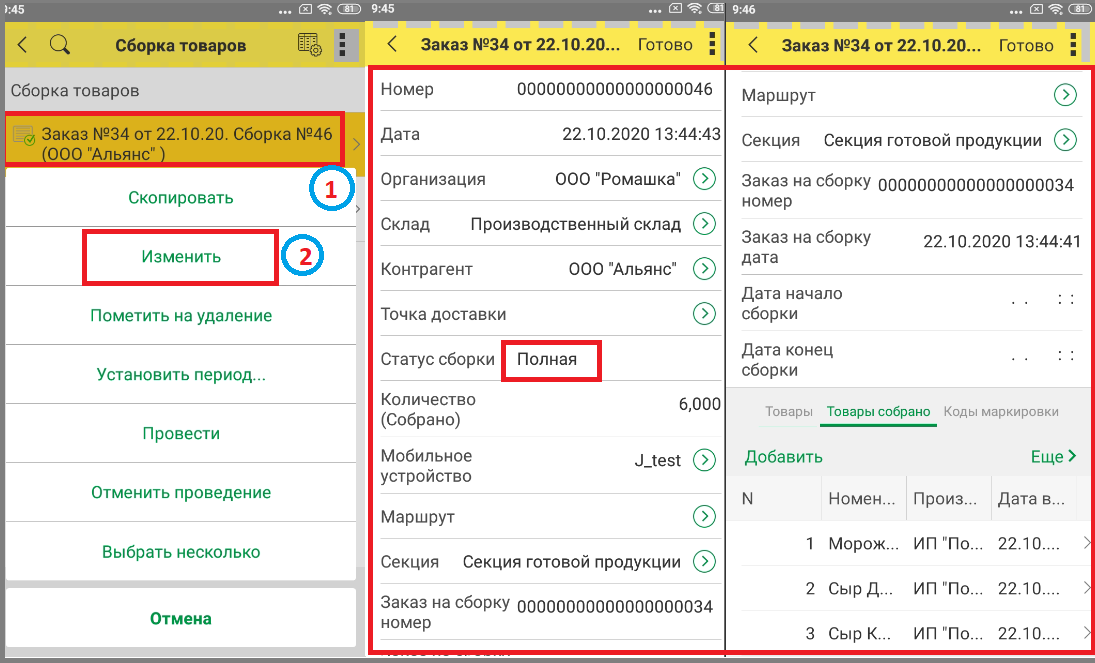Open Секция arrow on middle screen
This screenshot has height=663, width=1095.
click(705, 561)
